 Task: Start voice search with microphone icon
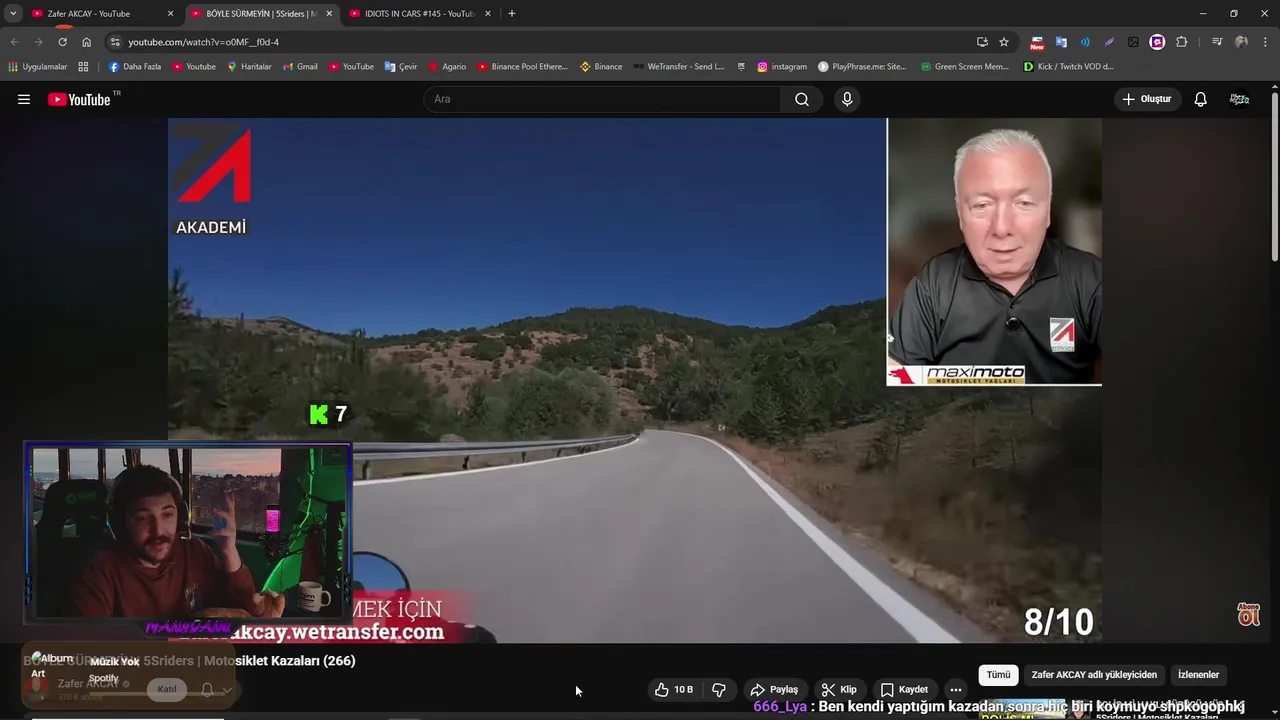tap(847, 99)
